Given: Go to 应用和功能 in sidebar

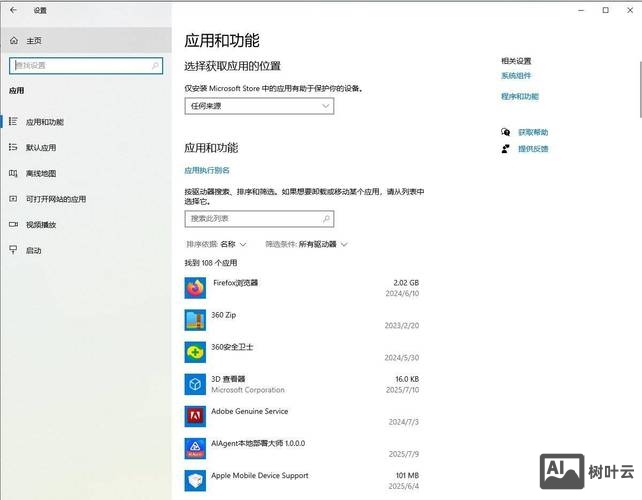Looking at the screenshot, I should (x=45, y=122).
